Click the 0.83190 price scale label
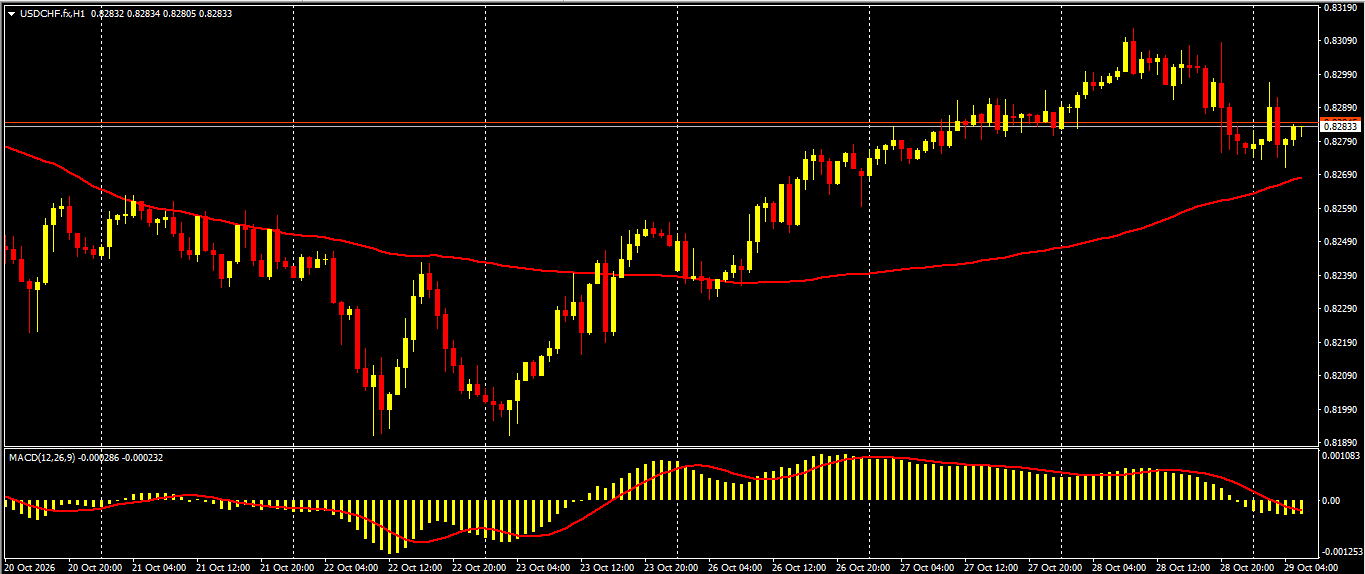 [x=1340, y=8]
